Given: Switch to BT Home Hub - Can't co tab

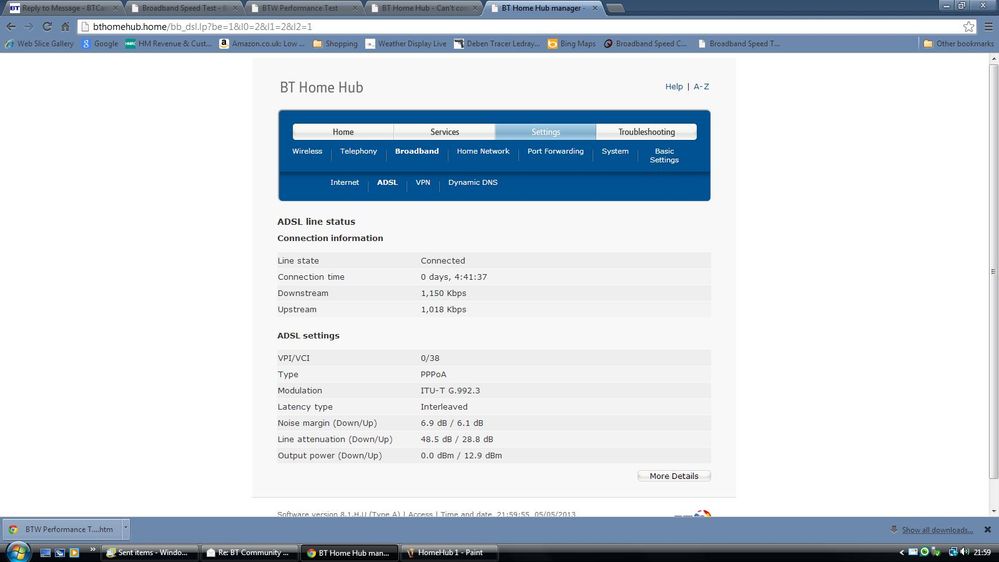Looking at the screenshot, I should point(424,8).
